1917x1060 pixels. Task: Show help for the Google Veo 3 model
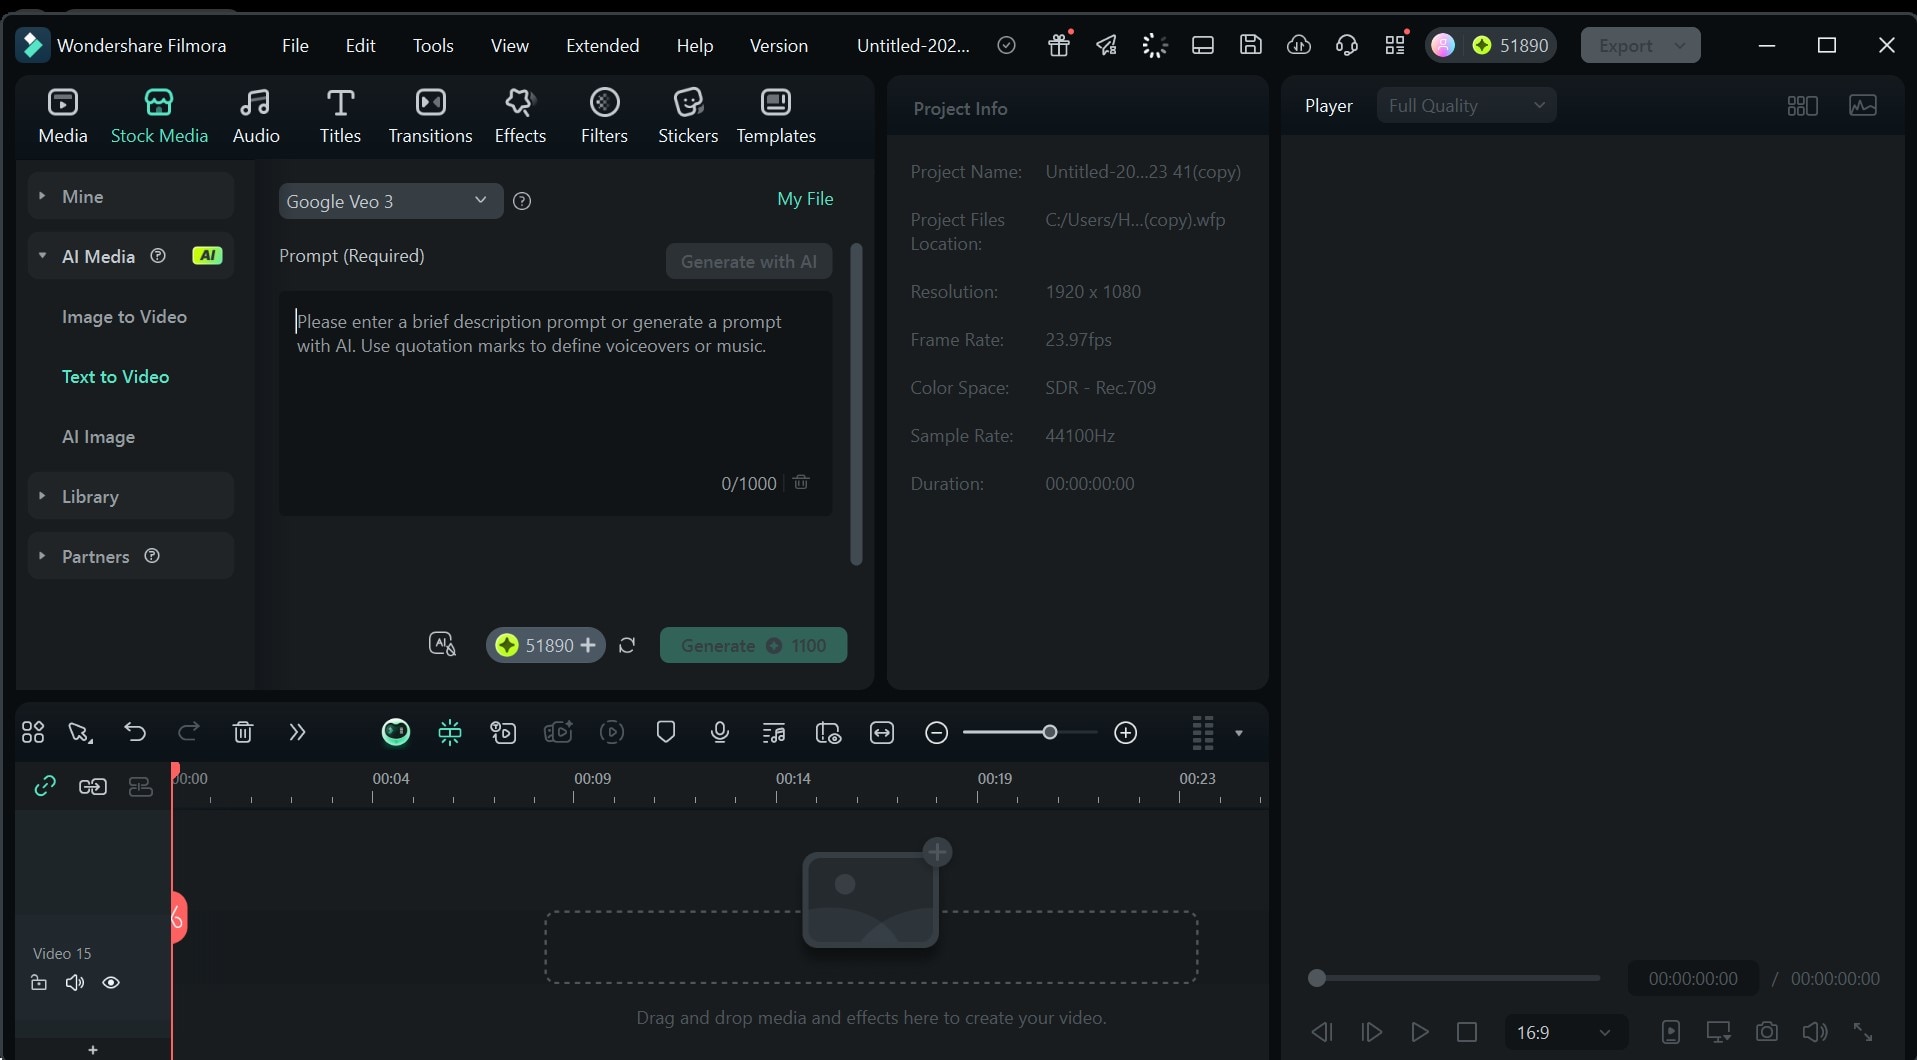pyautogui.click(x=522, y=201)
